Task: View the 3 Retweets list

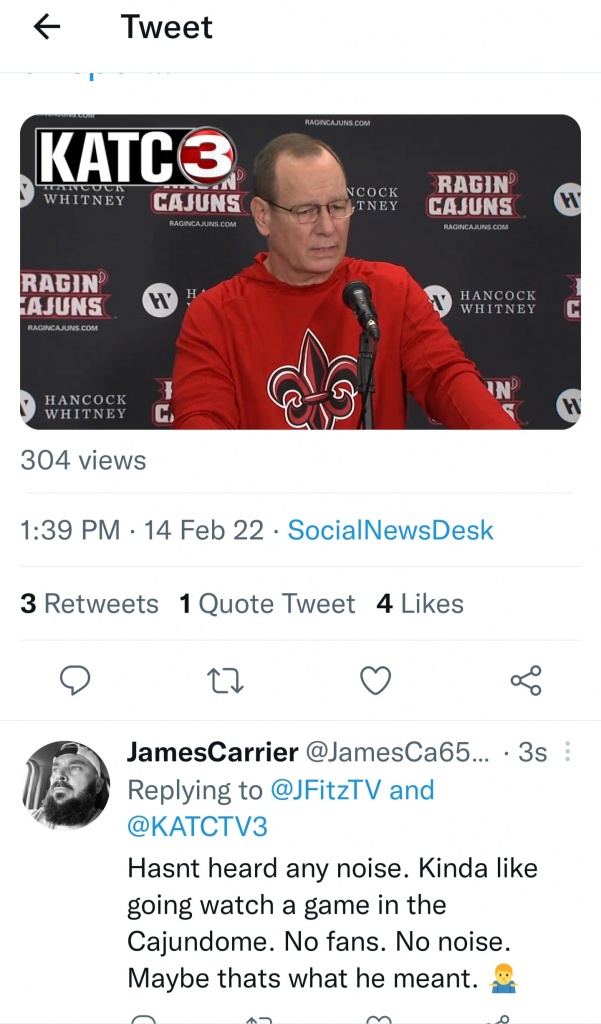Action: (x=89, y=604)
